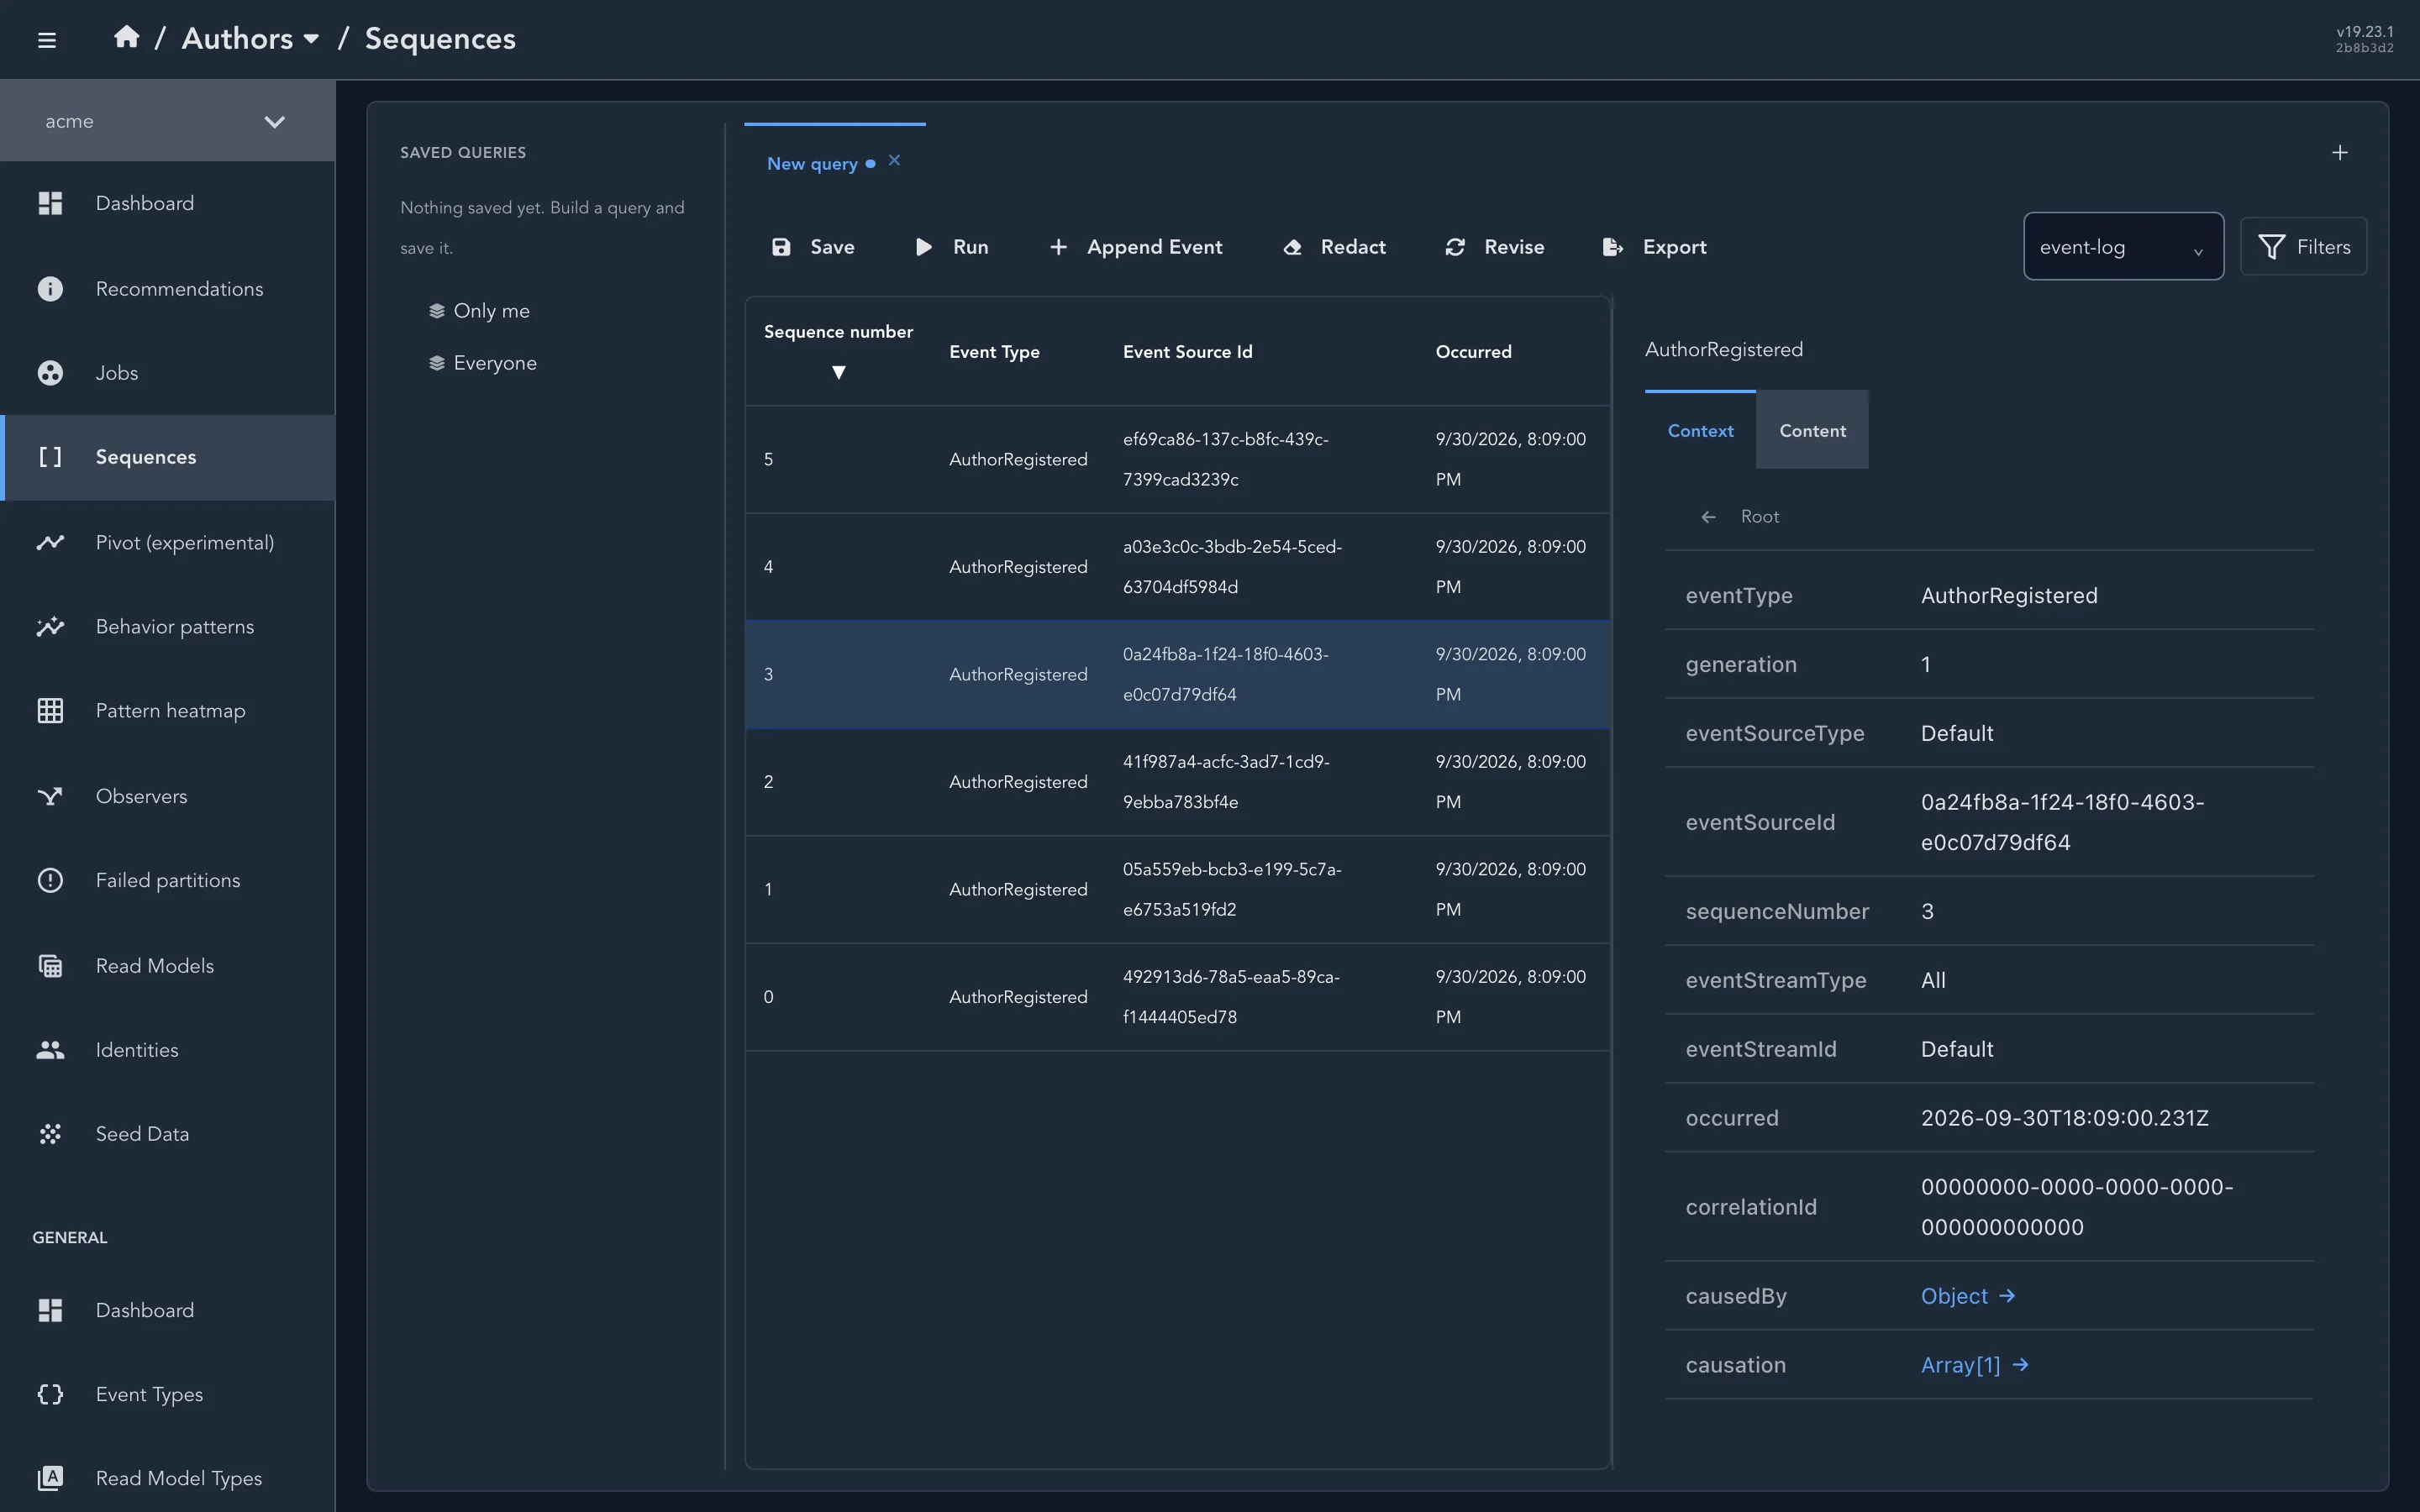Add a new query tab with plus
Image resolution: width=2420 pixels, height=1512 pixels.
point(2339,153)
